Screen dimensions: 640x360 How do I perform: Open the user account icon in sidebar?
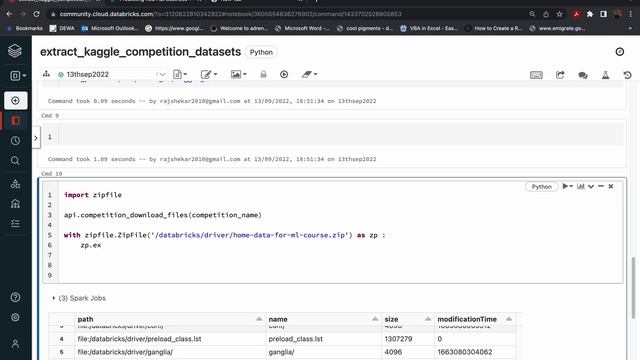pyautogui.click(x=16, y=344)
